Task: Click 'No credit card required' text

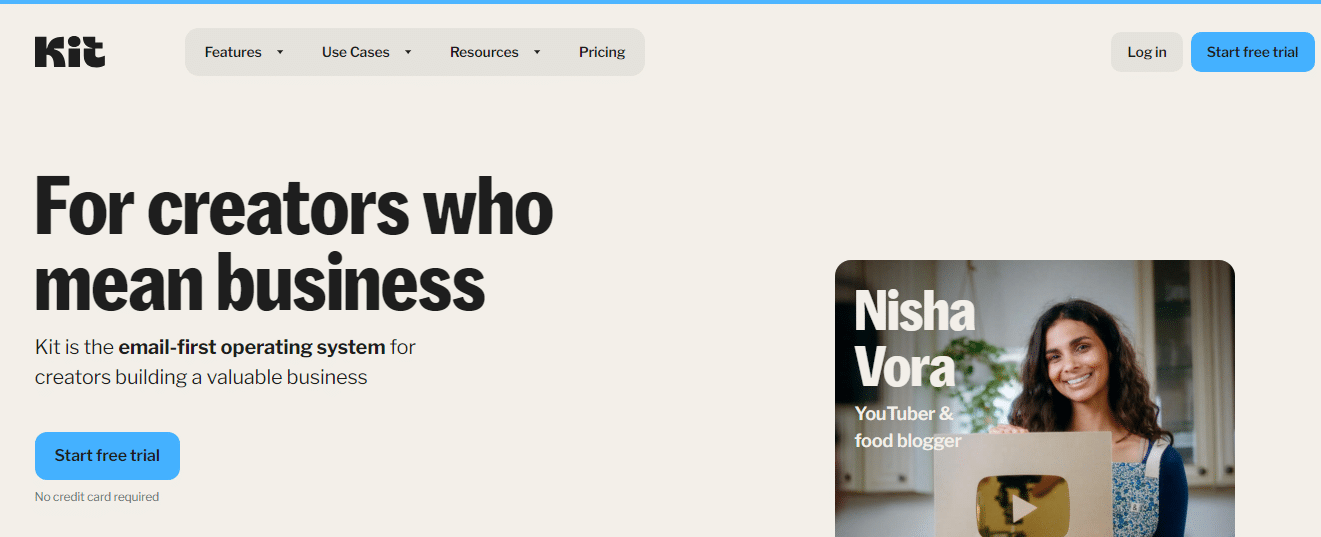Action: (x=97, y=497)
